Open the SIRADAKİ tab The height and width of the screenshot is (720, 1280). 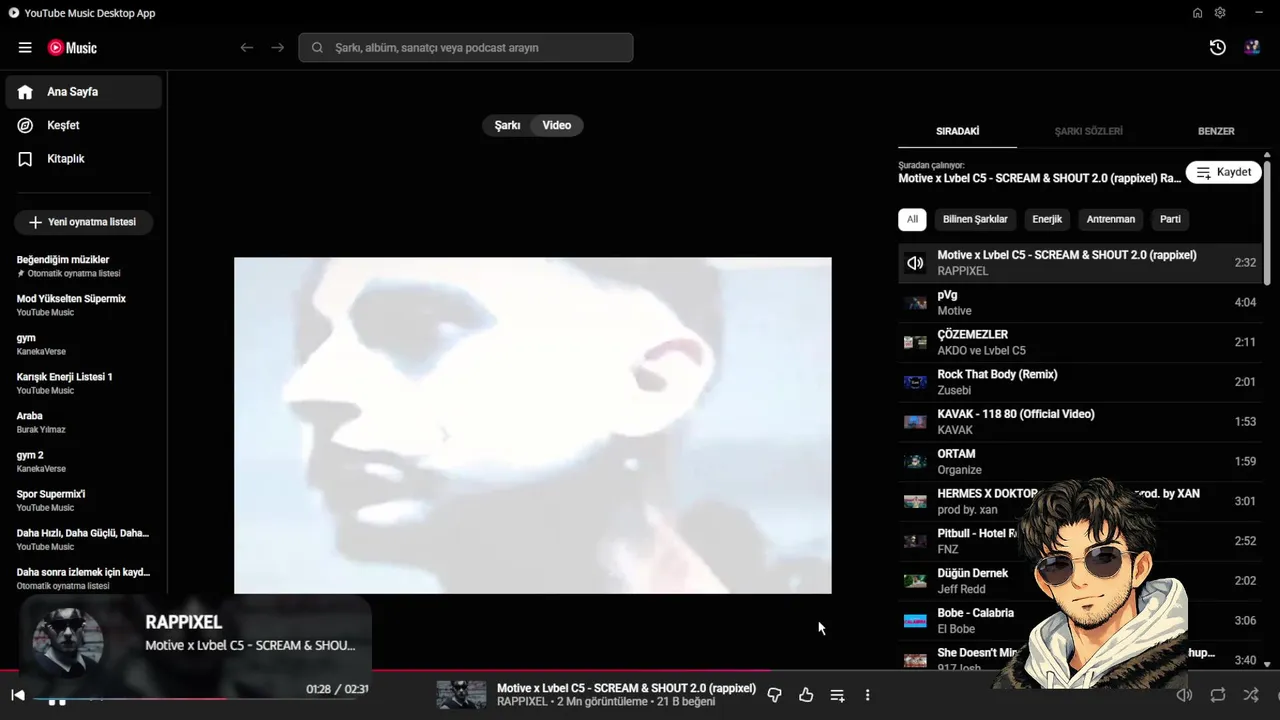(x=957, y=131)
